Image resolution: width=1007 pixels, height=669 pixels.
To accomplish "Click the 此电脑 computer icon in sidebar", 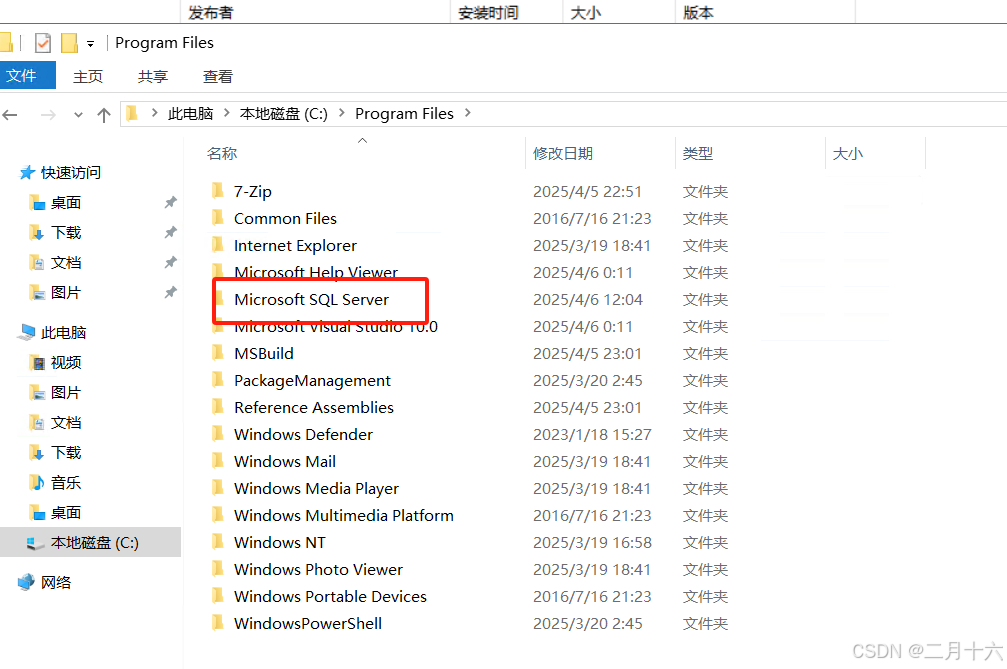I will click(x=27, y=333).
